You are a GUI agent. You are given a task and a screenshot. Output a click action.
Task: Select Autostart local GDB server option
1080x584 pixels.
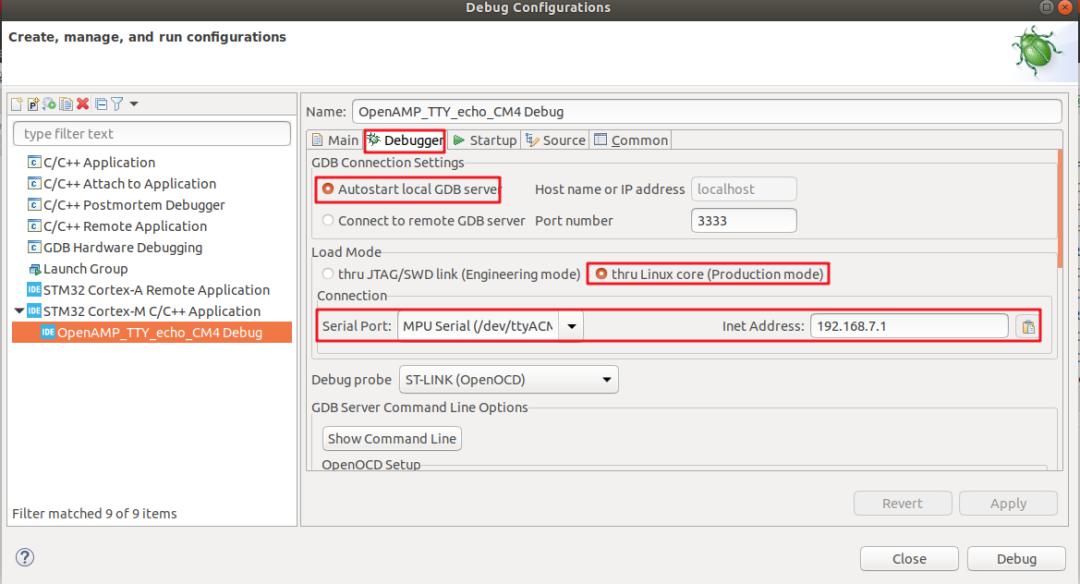409,189
